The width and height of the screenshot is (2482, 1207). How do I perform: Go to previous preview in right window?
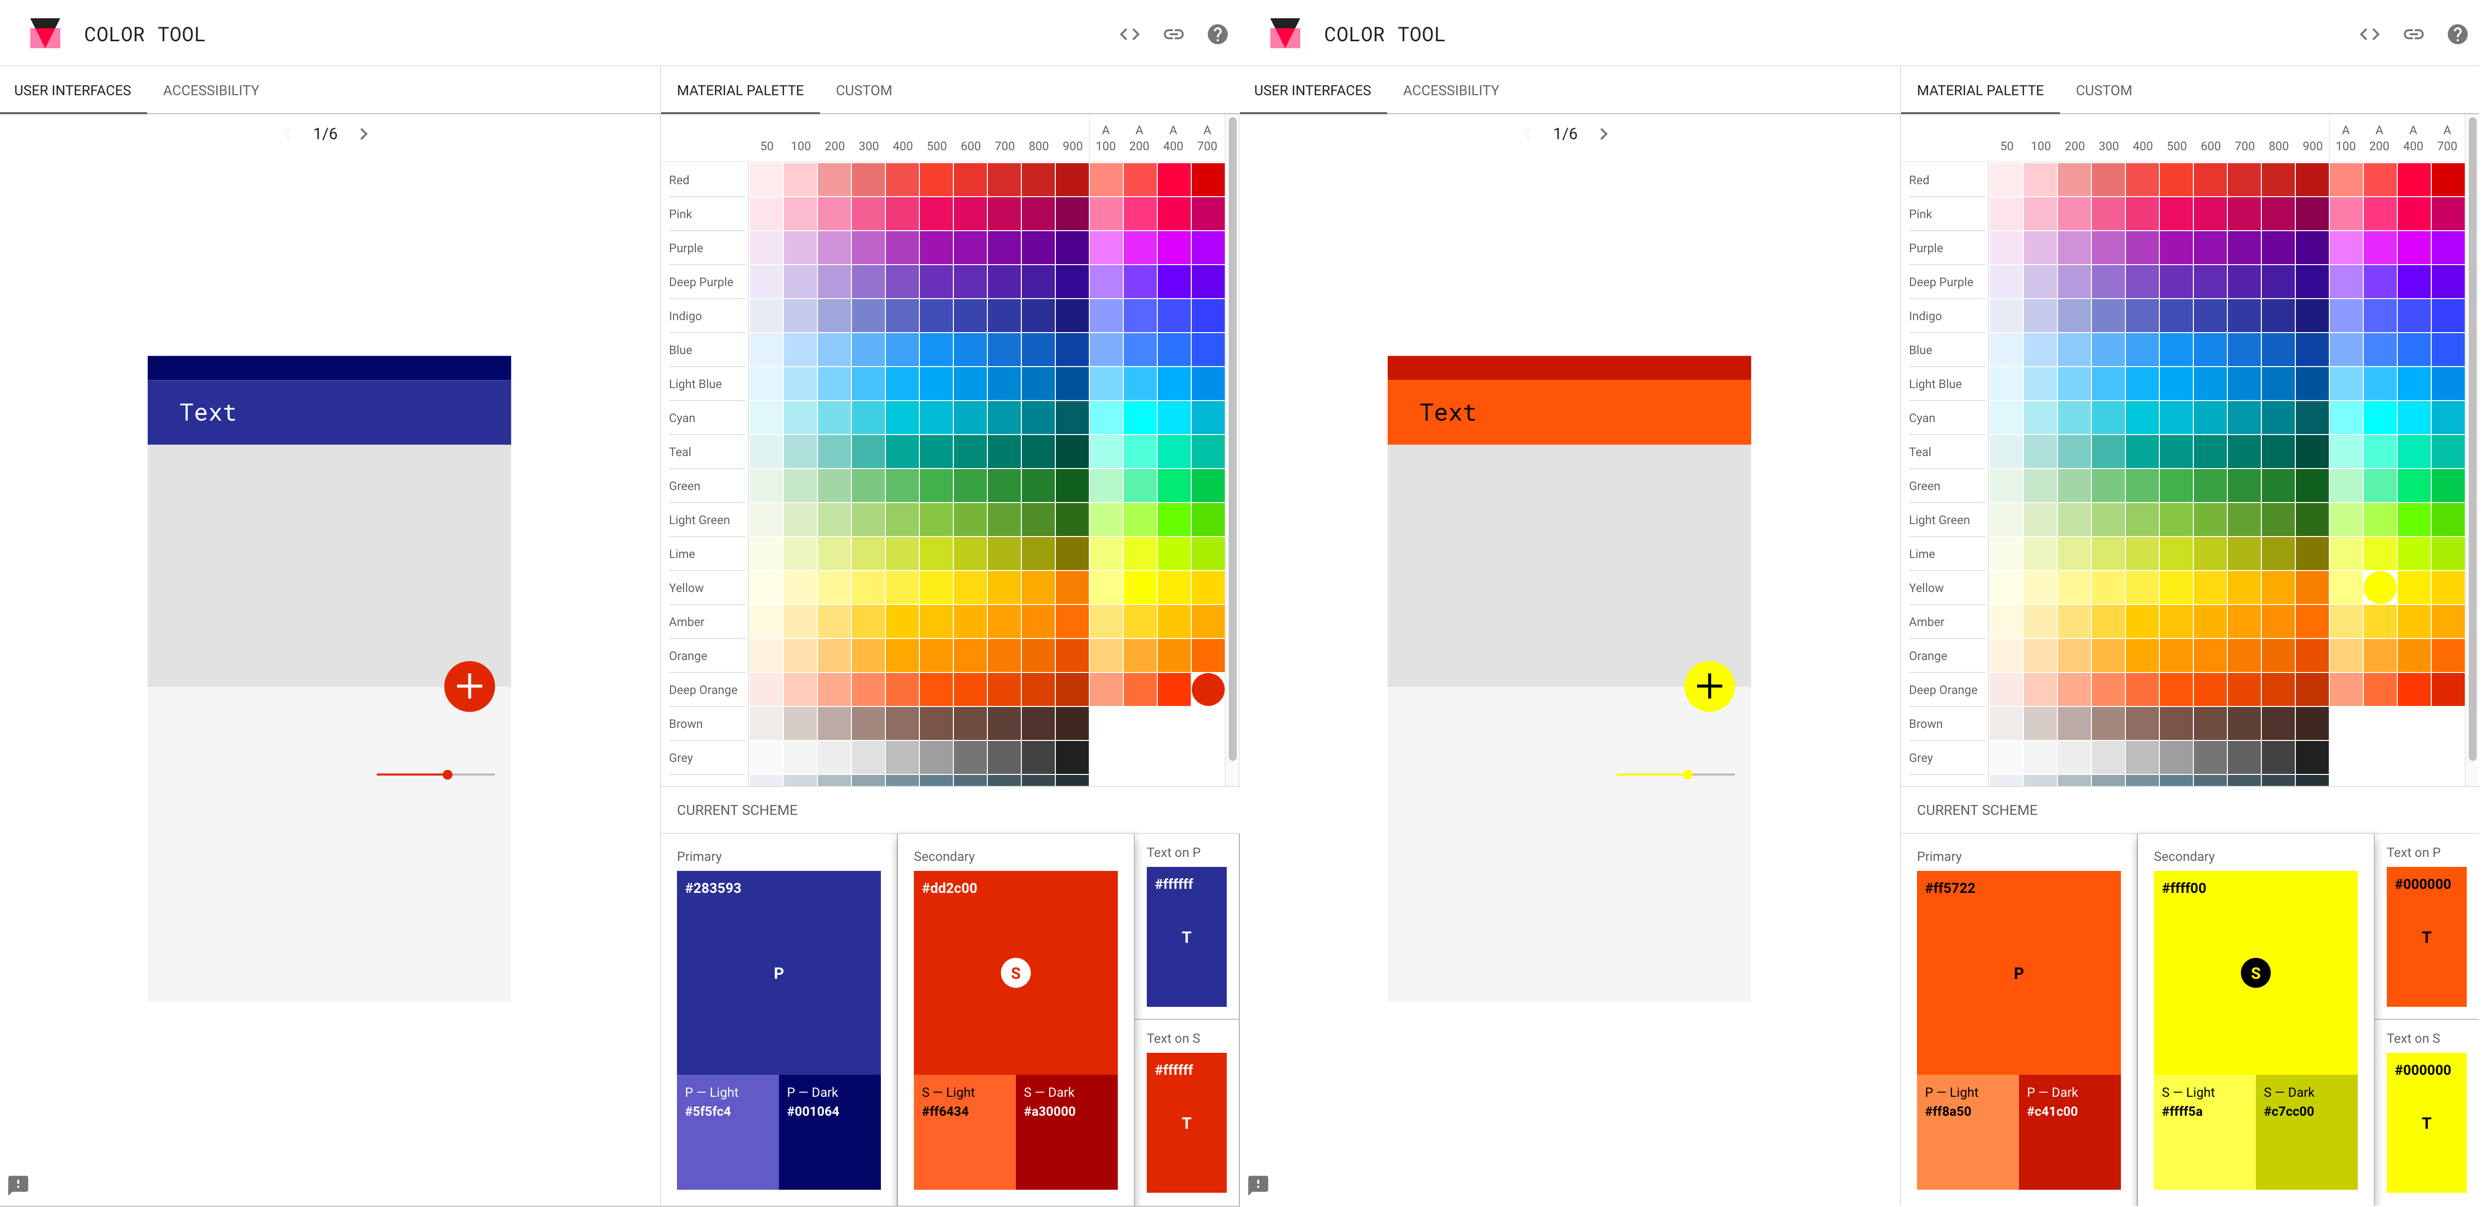1527,134
